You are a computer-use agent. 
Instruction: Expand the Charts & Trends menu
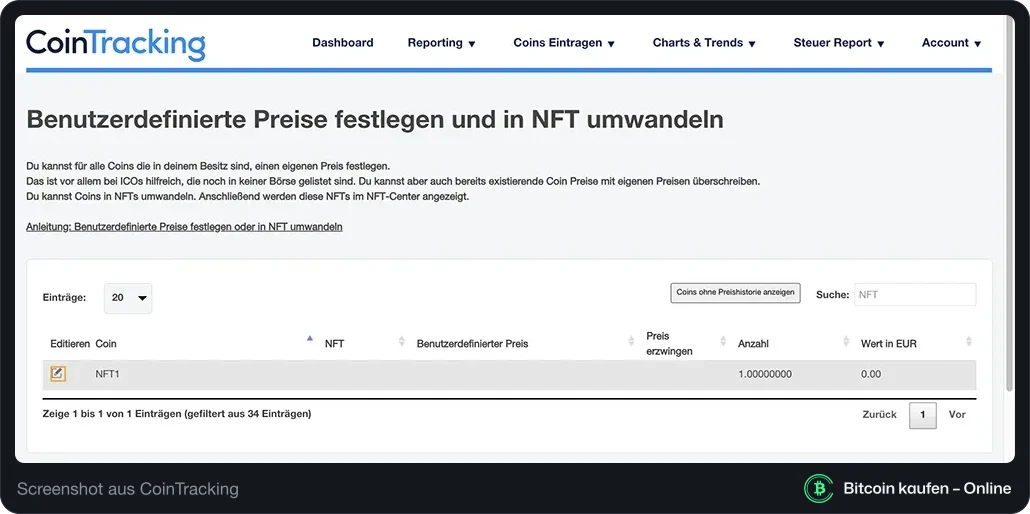coord(704,43)
